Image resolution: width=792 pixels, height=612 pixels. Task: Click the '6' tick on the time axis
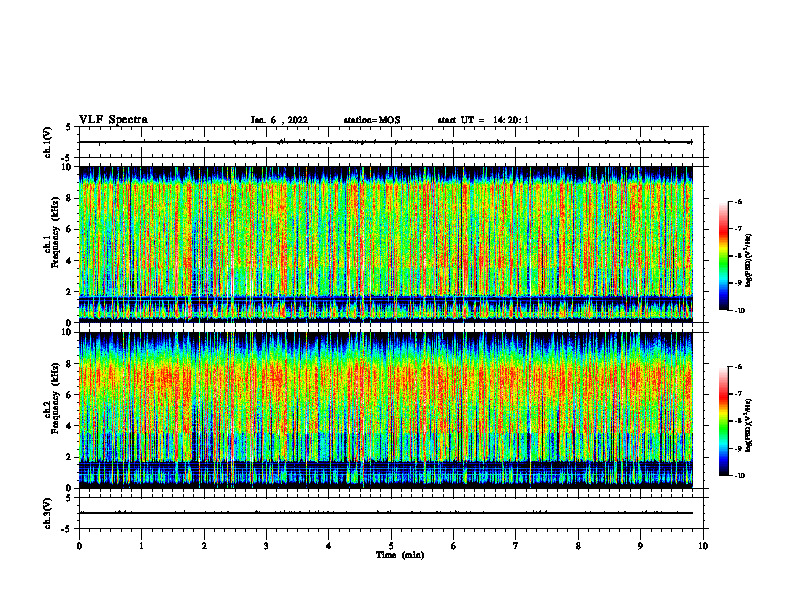(x=454, y=546)
